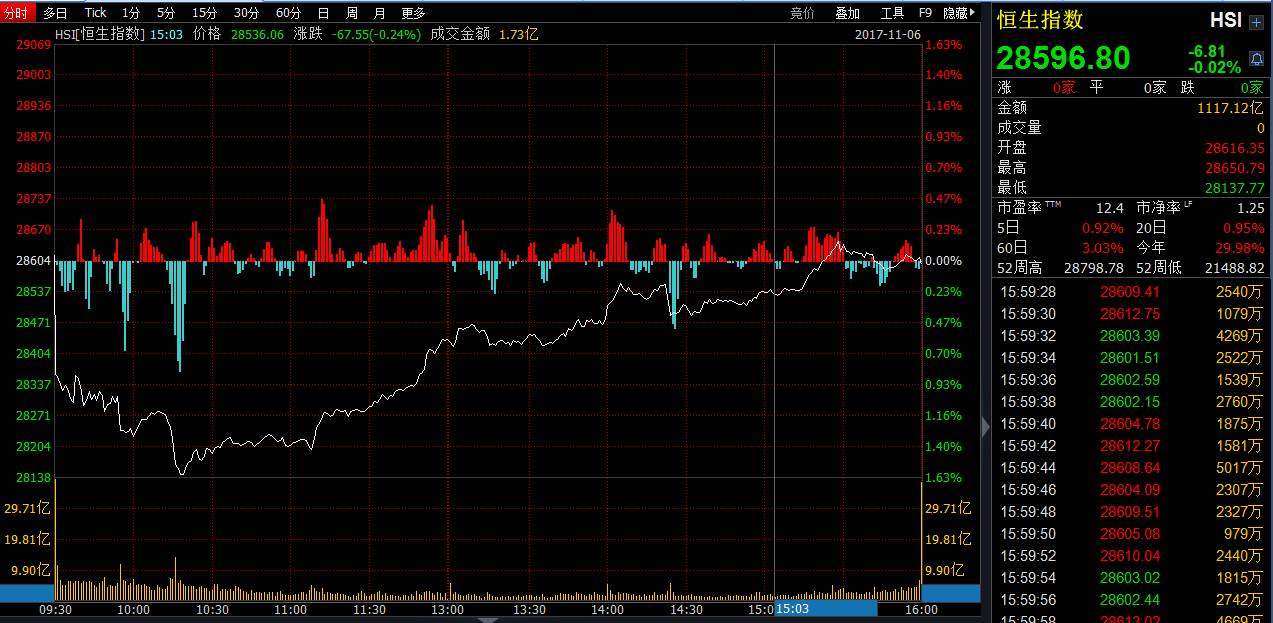1273x623 pixels.
Task: Click the 竞价 button
Action: point(803,13)
